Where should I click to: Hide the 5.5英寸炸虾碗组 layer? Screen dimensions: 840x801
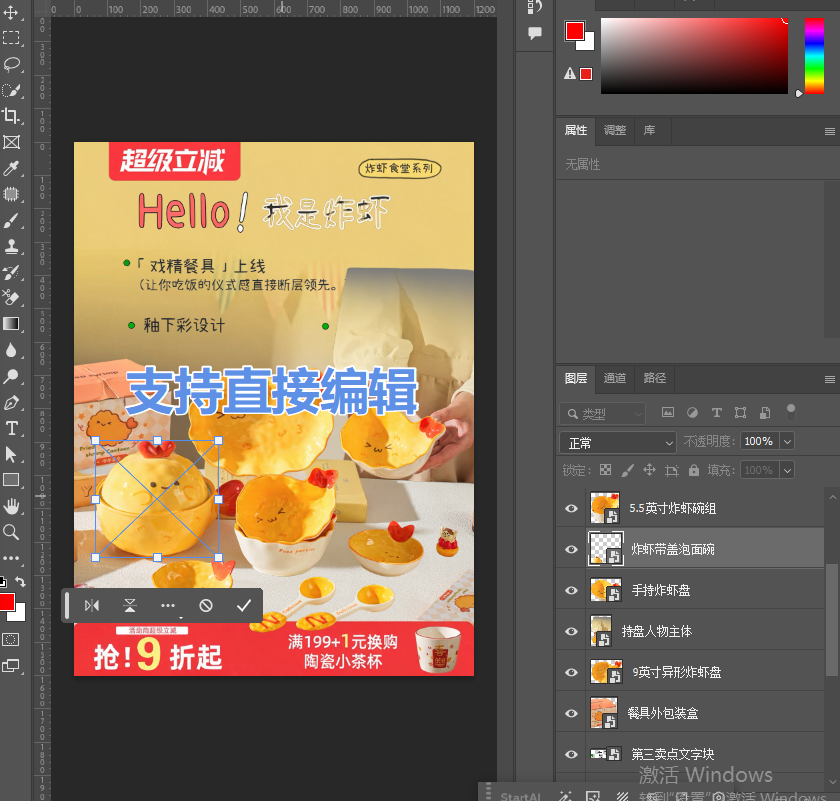pyautogui.click(x=572, y=508)
